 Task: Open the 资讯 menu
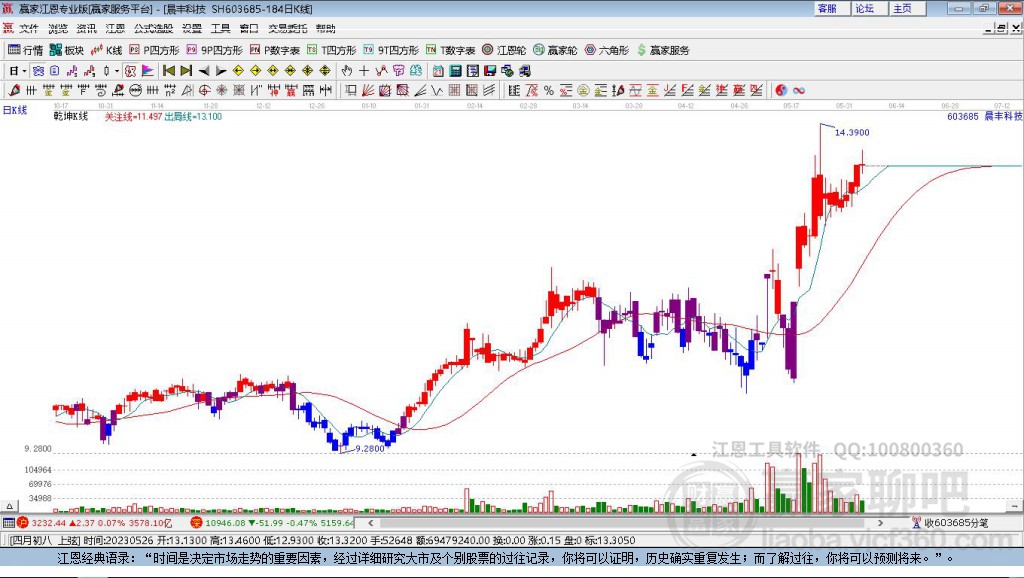(86, 29)
